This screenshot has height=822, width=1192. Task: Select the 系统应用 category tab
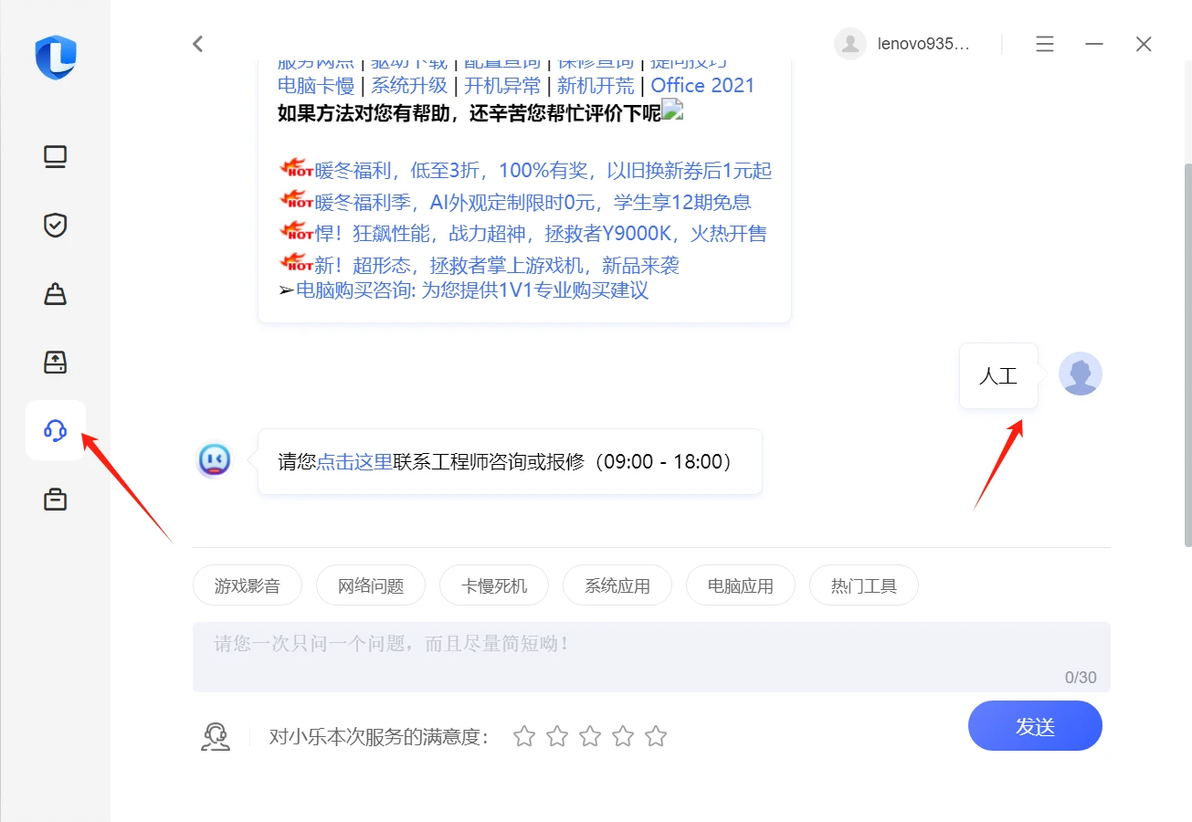pyautogui.click(x=617, y=586)
